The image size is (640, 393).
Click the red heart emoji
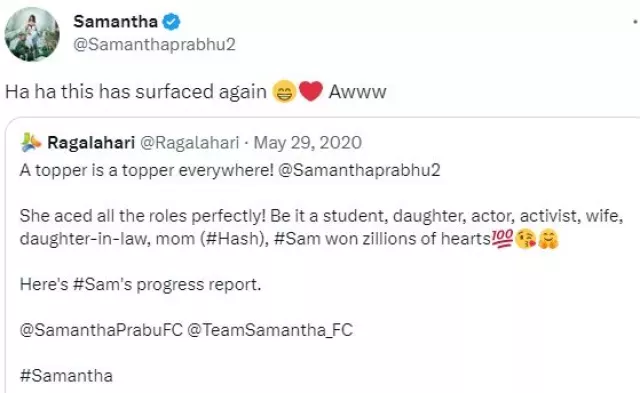click(311, 91)
